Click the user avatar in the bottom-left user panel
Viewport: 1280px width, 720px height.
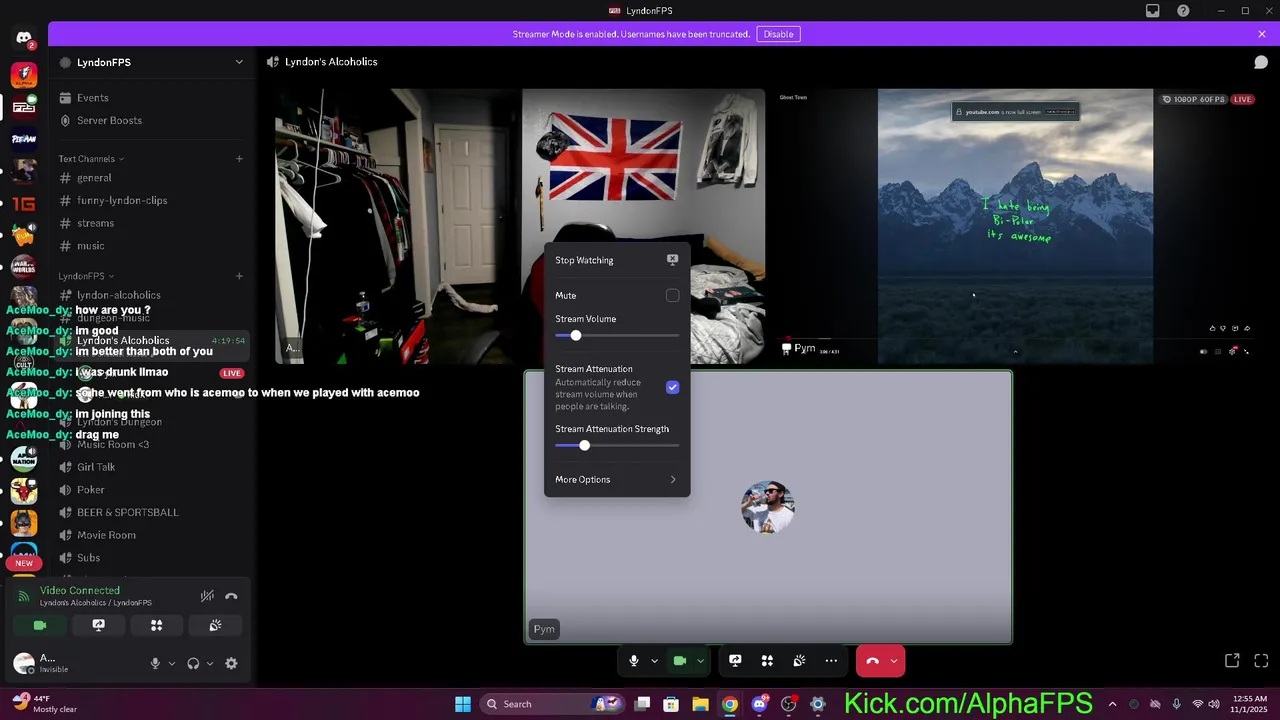(24, 663)
